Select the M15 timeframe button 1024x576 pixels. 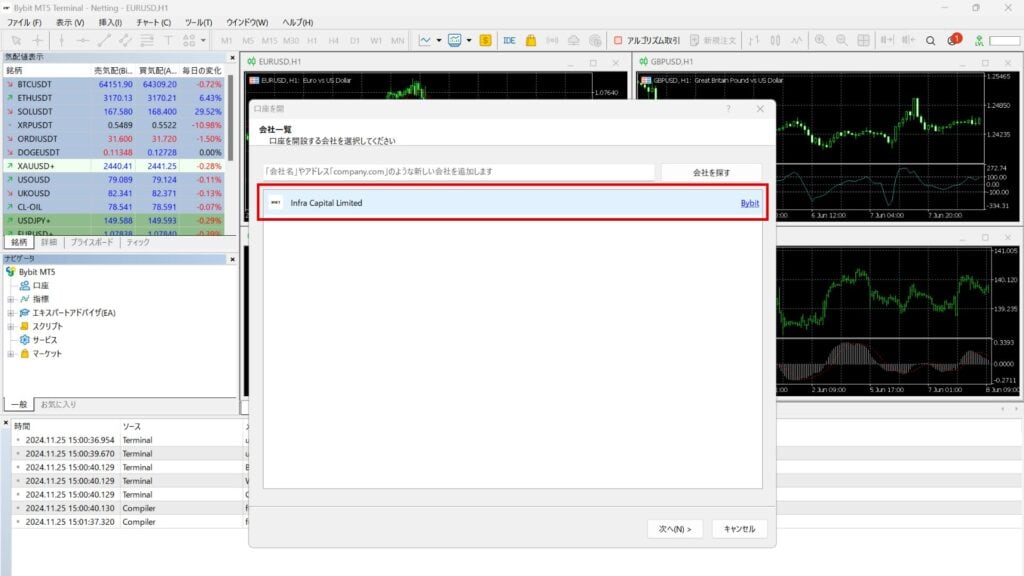[269, 40]
